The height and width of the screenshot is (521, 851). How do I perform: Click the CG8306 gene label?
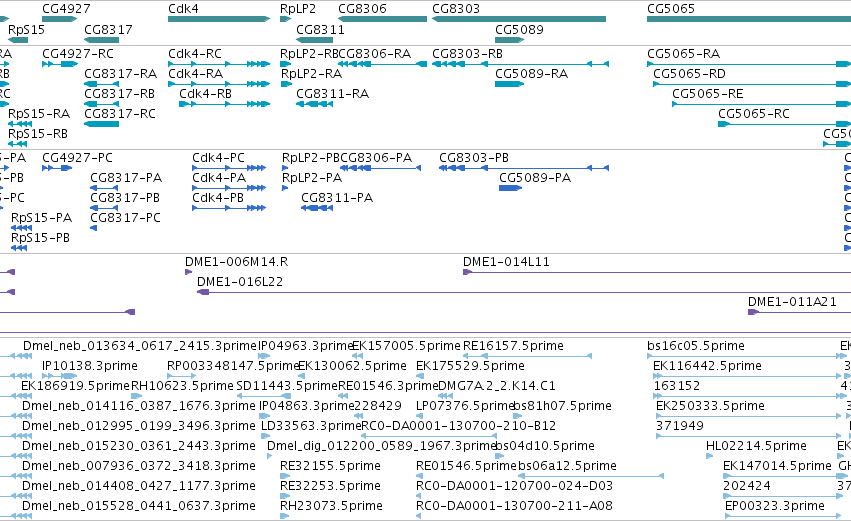(x=363, y=9)
